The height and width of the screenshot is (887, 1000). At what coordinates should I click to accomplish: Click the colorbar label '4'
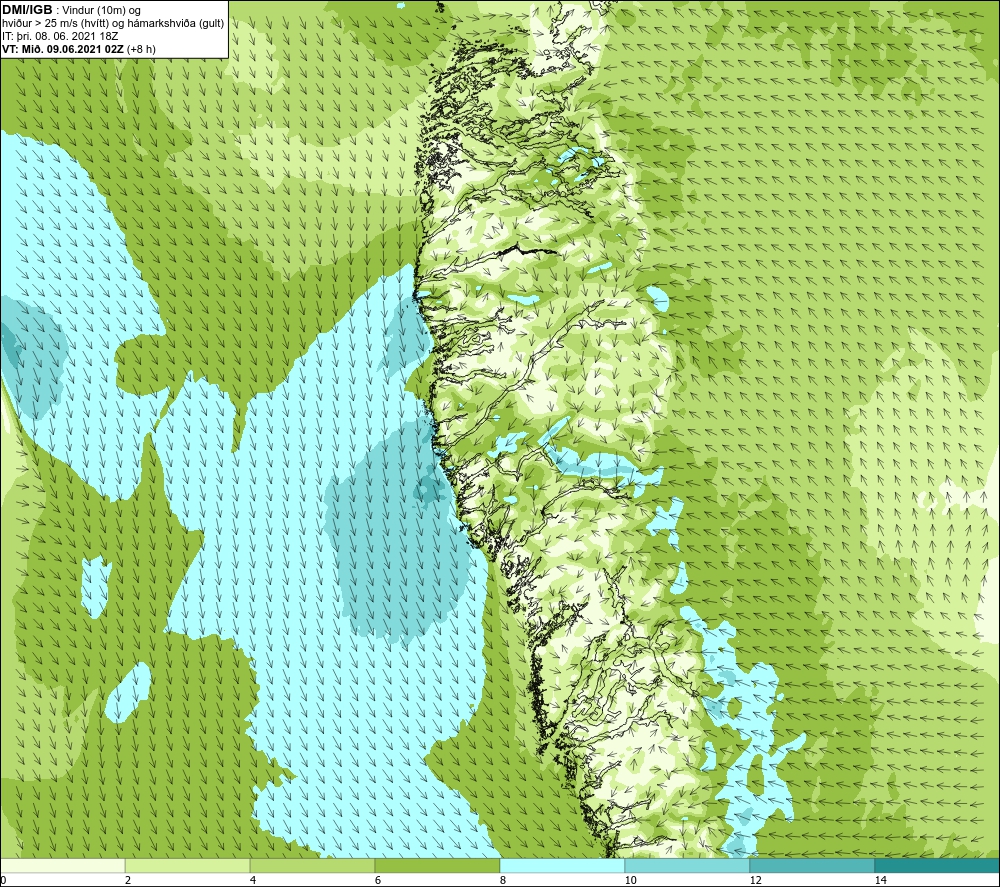pos(253,881)
